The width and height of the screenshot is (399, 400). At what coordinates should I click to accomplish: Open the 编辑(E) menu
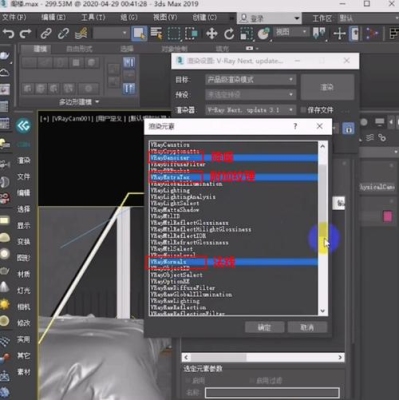click(x=53, y=17)
